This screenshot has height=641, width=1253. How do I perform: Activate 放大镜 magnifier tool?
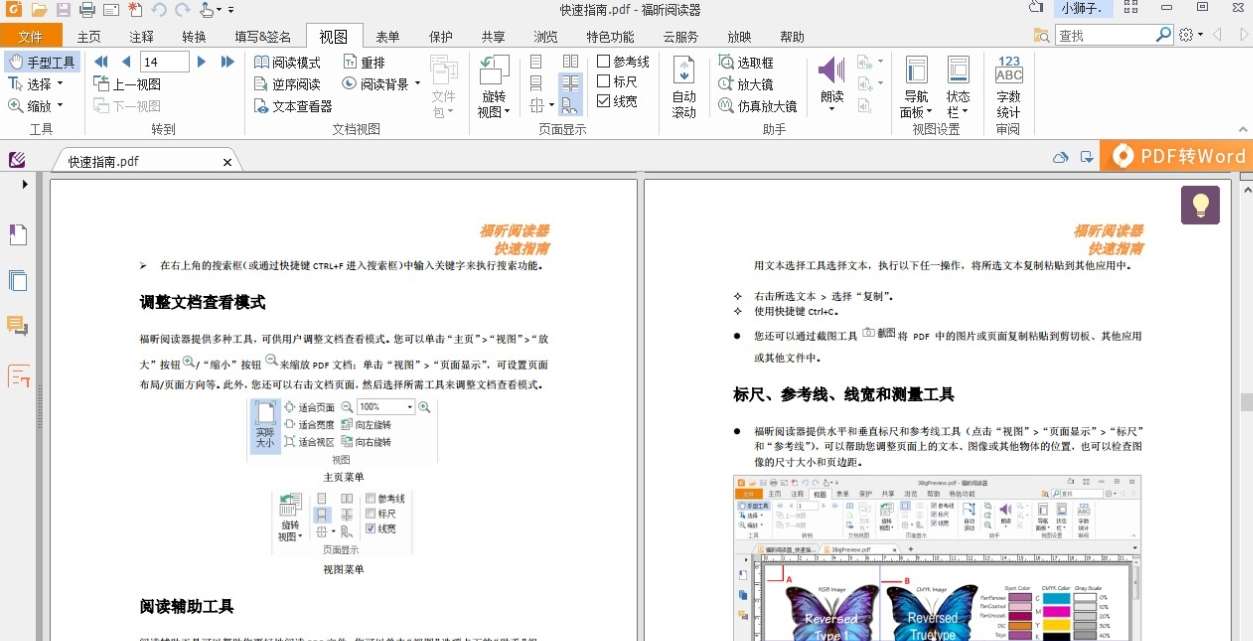tap(746, 84)
